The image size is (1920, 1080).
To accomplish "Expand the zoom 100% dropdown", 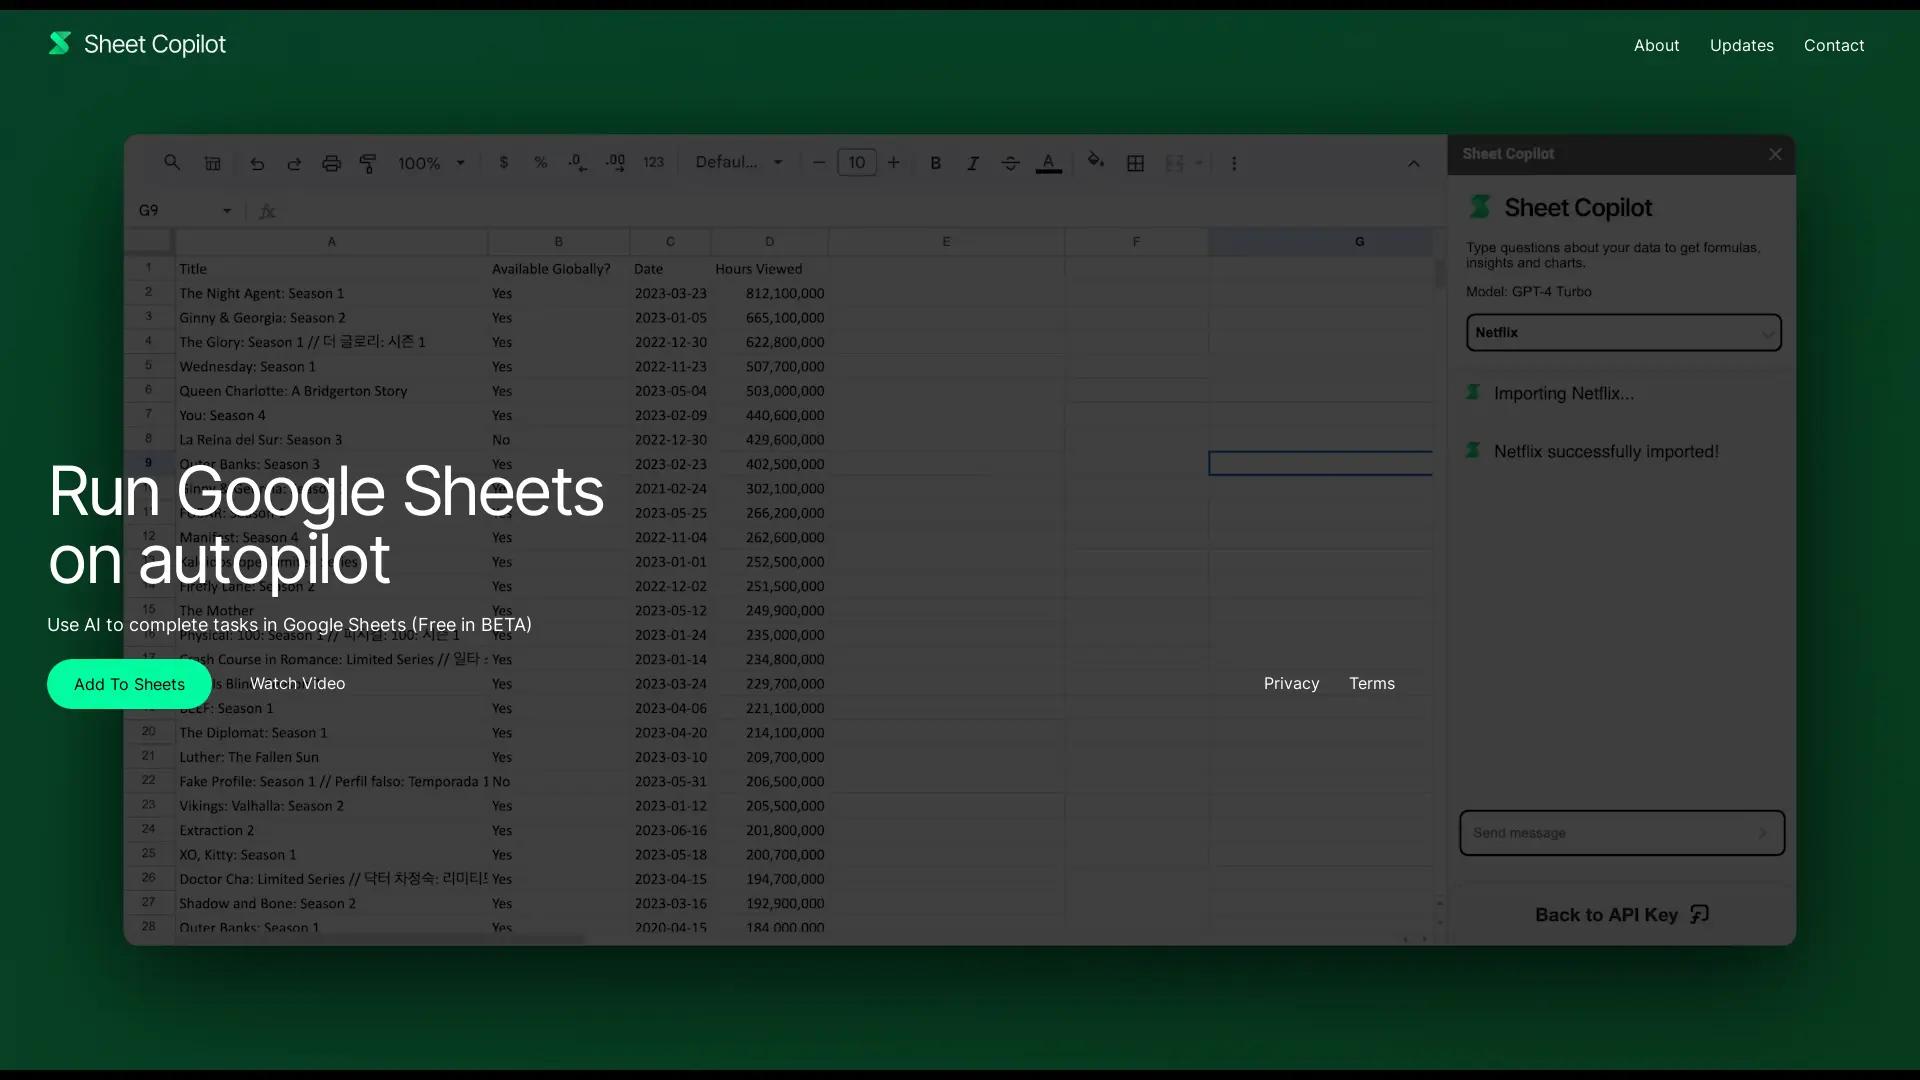I will point(432,162).
